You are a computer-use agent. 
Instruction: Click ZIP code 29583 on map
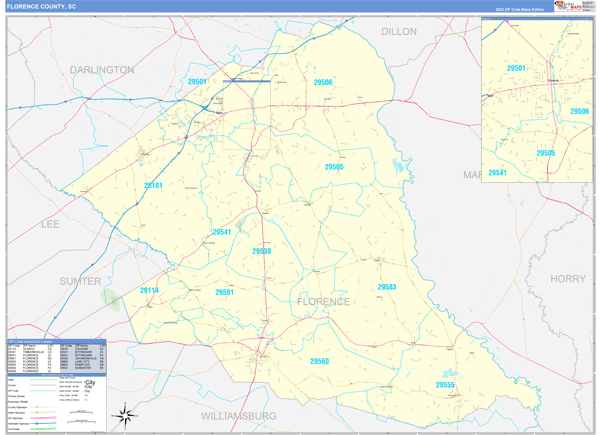[x=387, y=287]
